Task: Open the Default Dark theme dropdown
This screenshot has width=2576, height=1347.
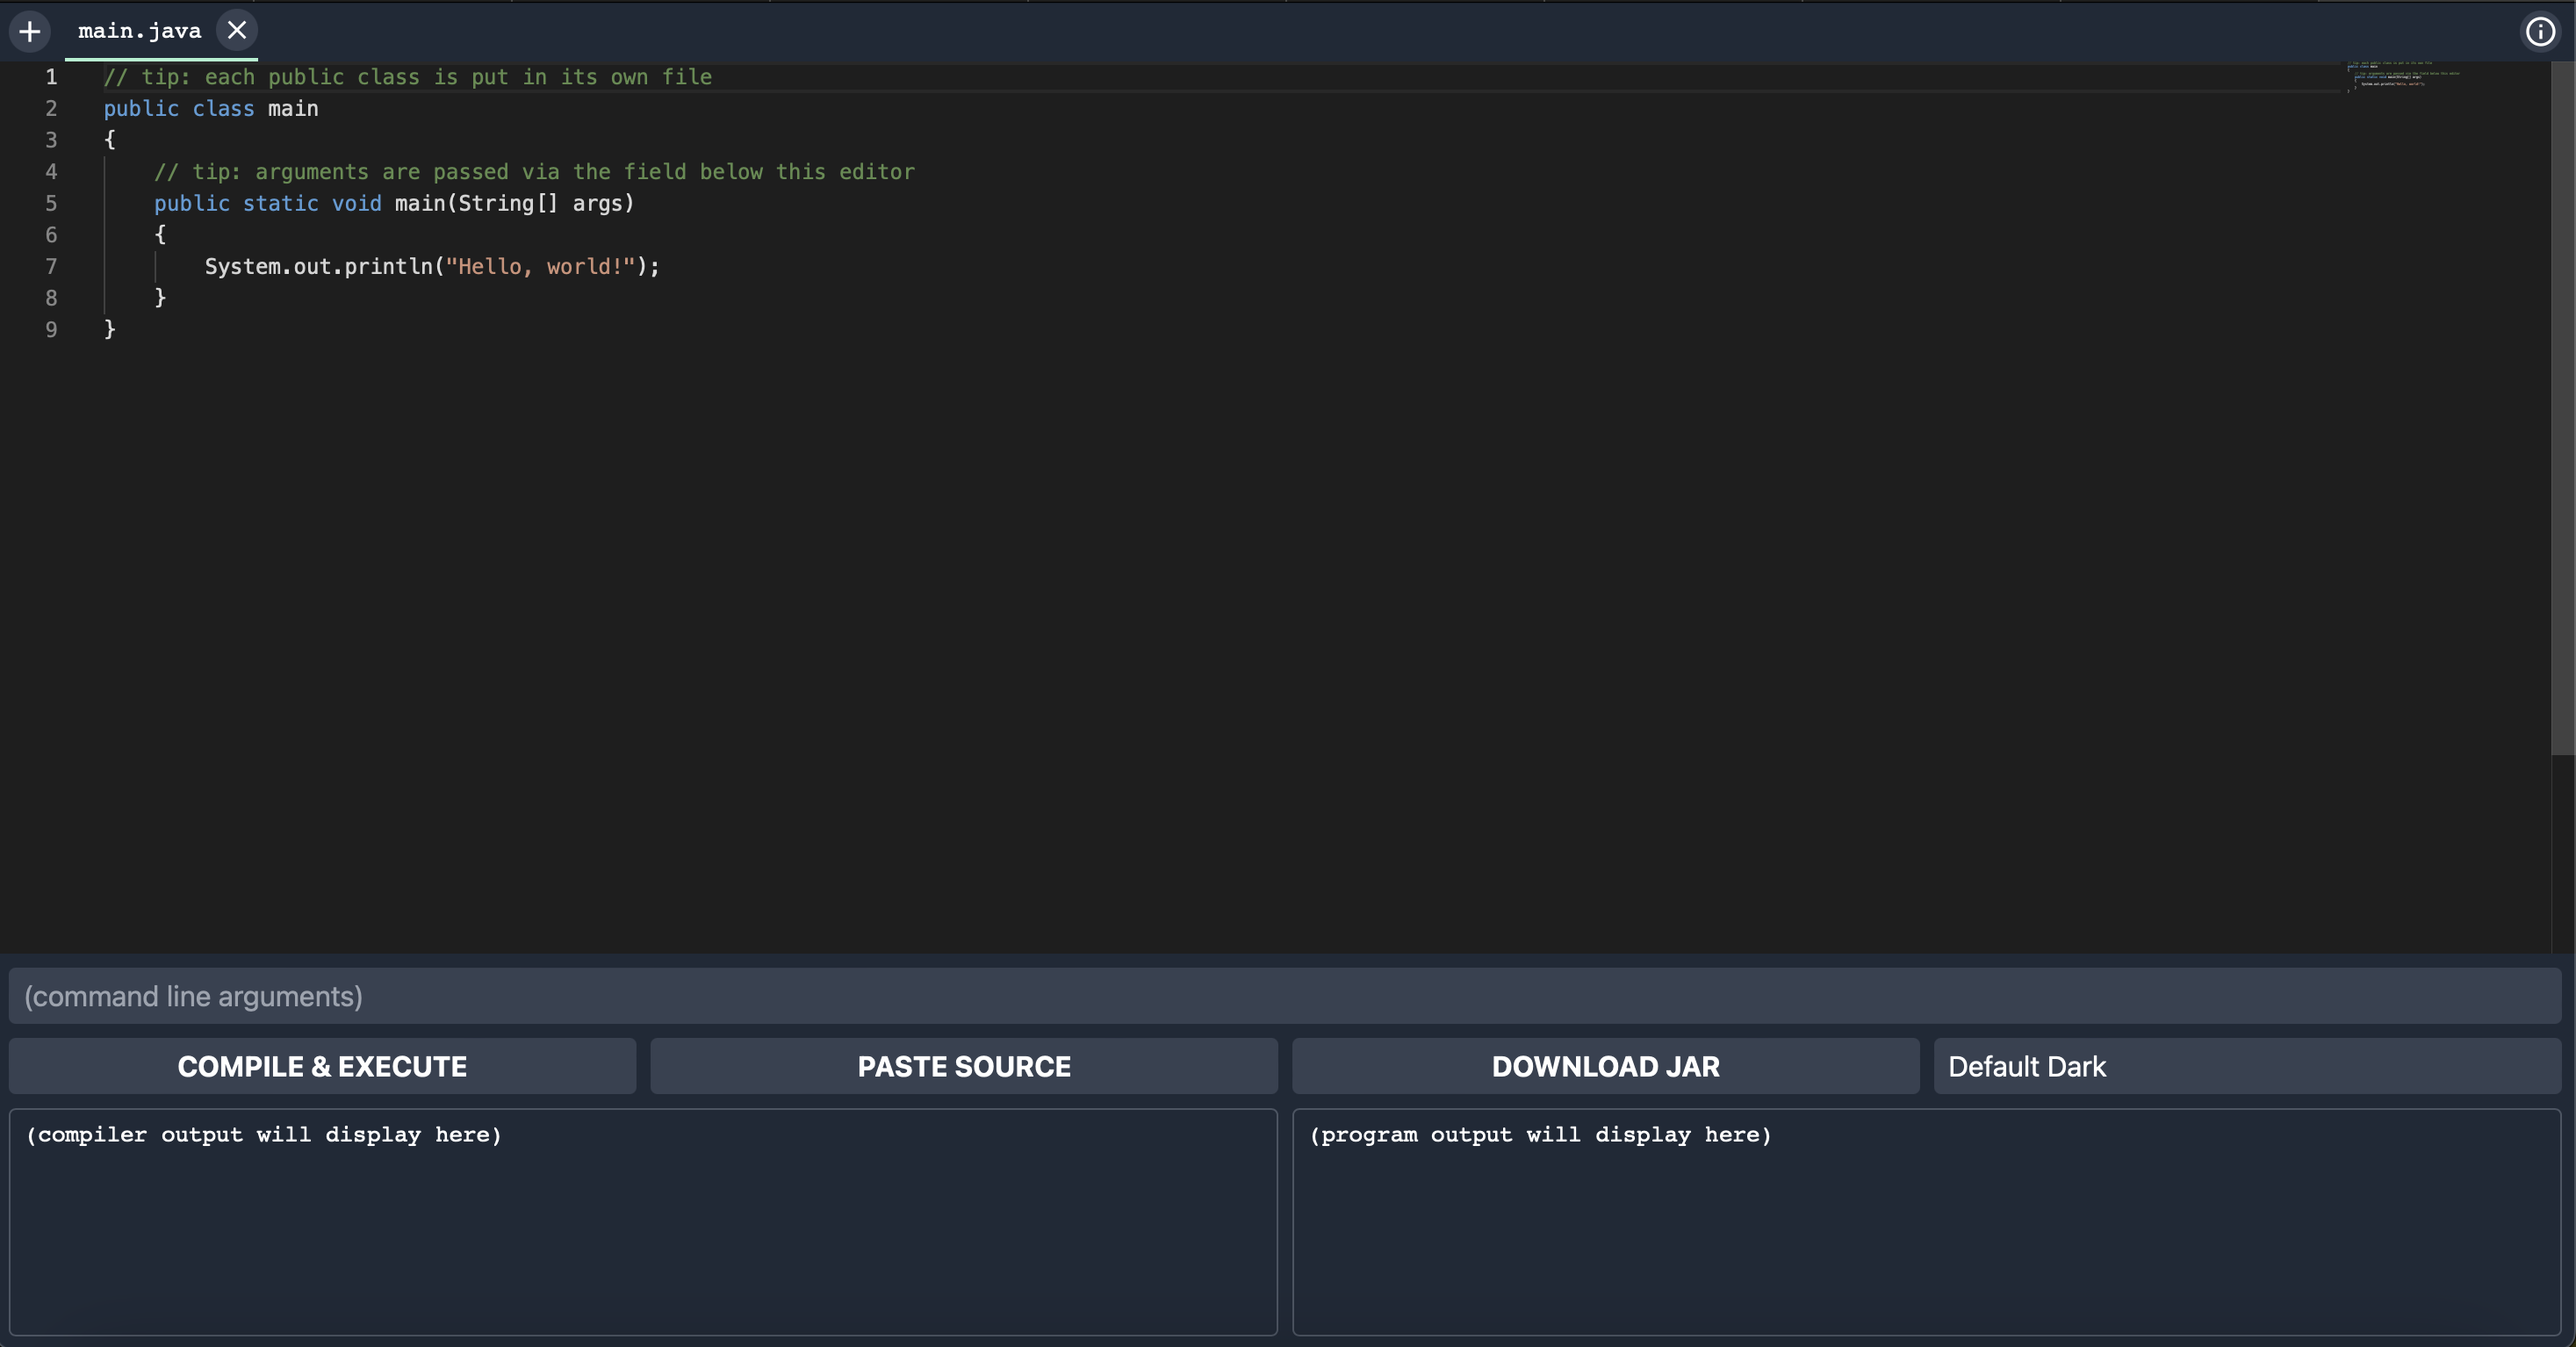Action: tap(2246, 1066)
